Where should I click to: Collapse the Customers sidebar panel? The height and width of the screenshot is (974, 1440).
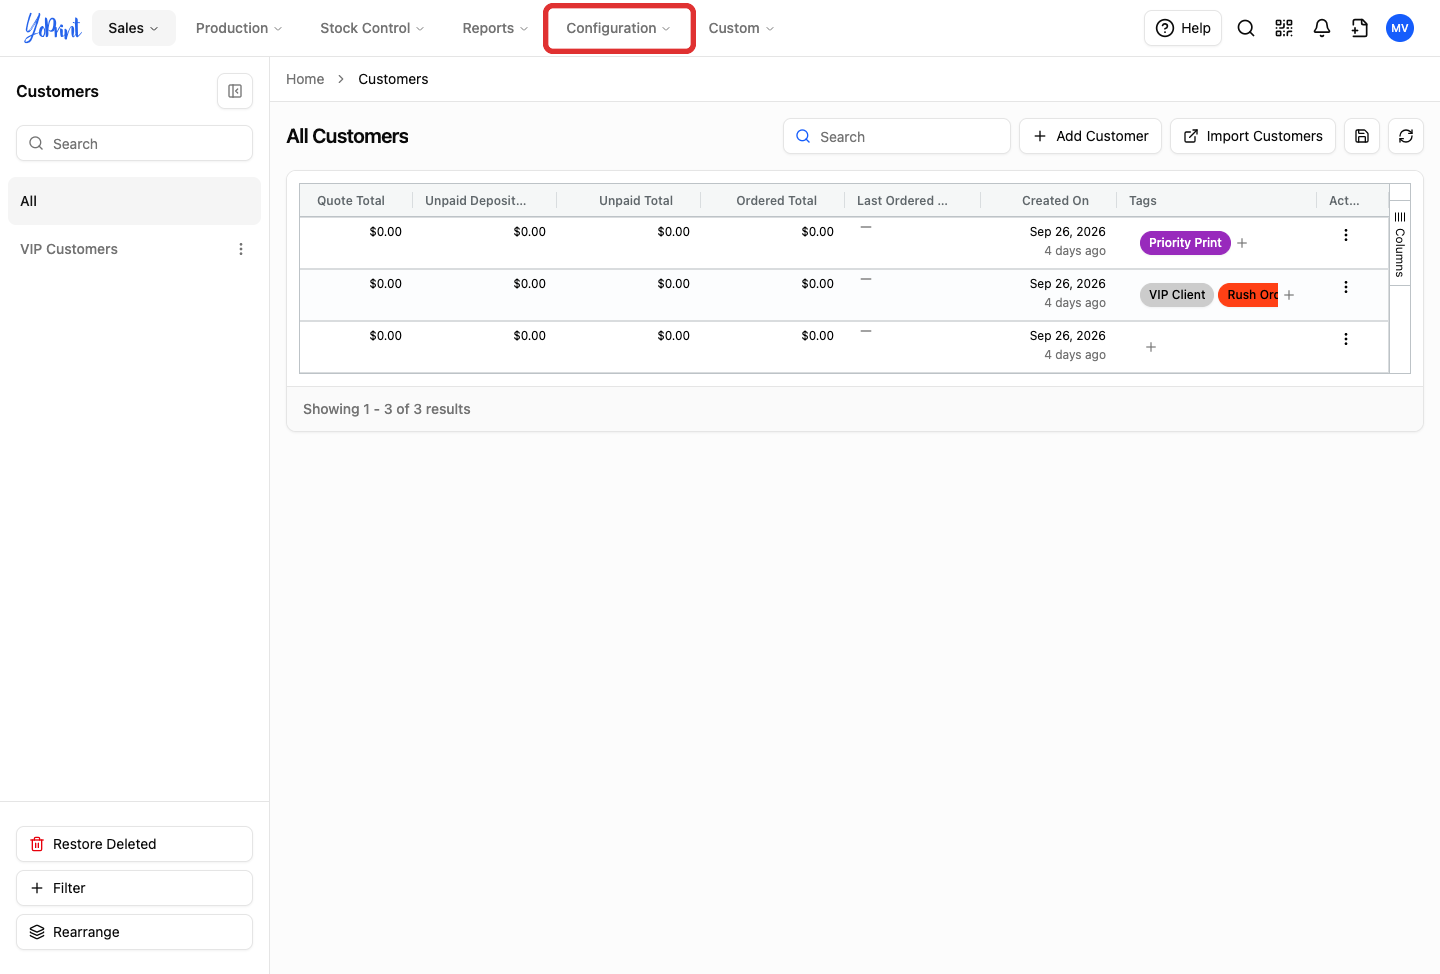(x=235, y=91)
